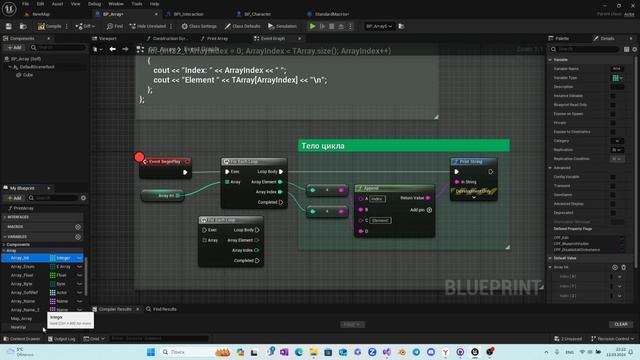
Task: Open the Variable Type dropdown
Action: point(617,78)
